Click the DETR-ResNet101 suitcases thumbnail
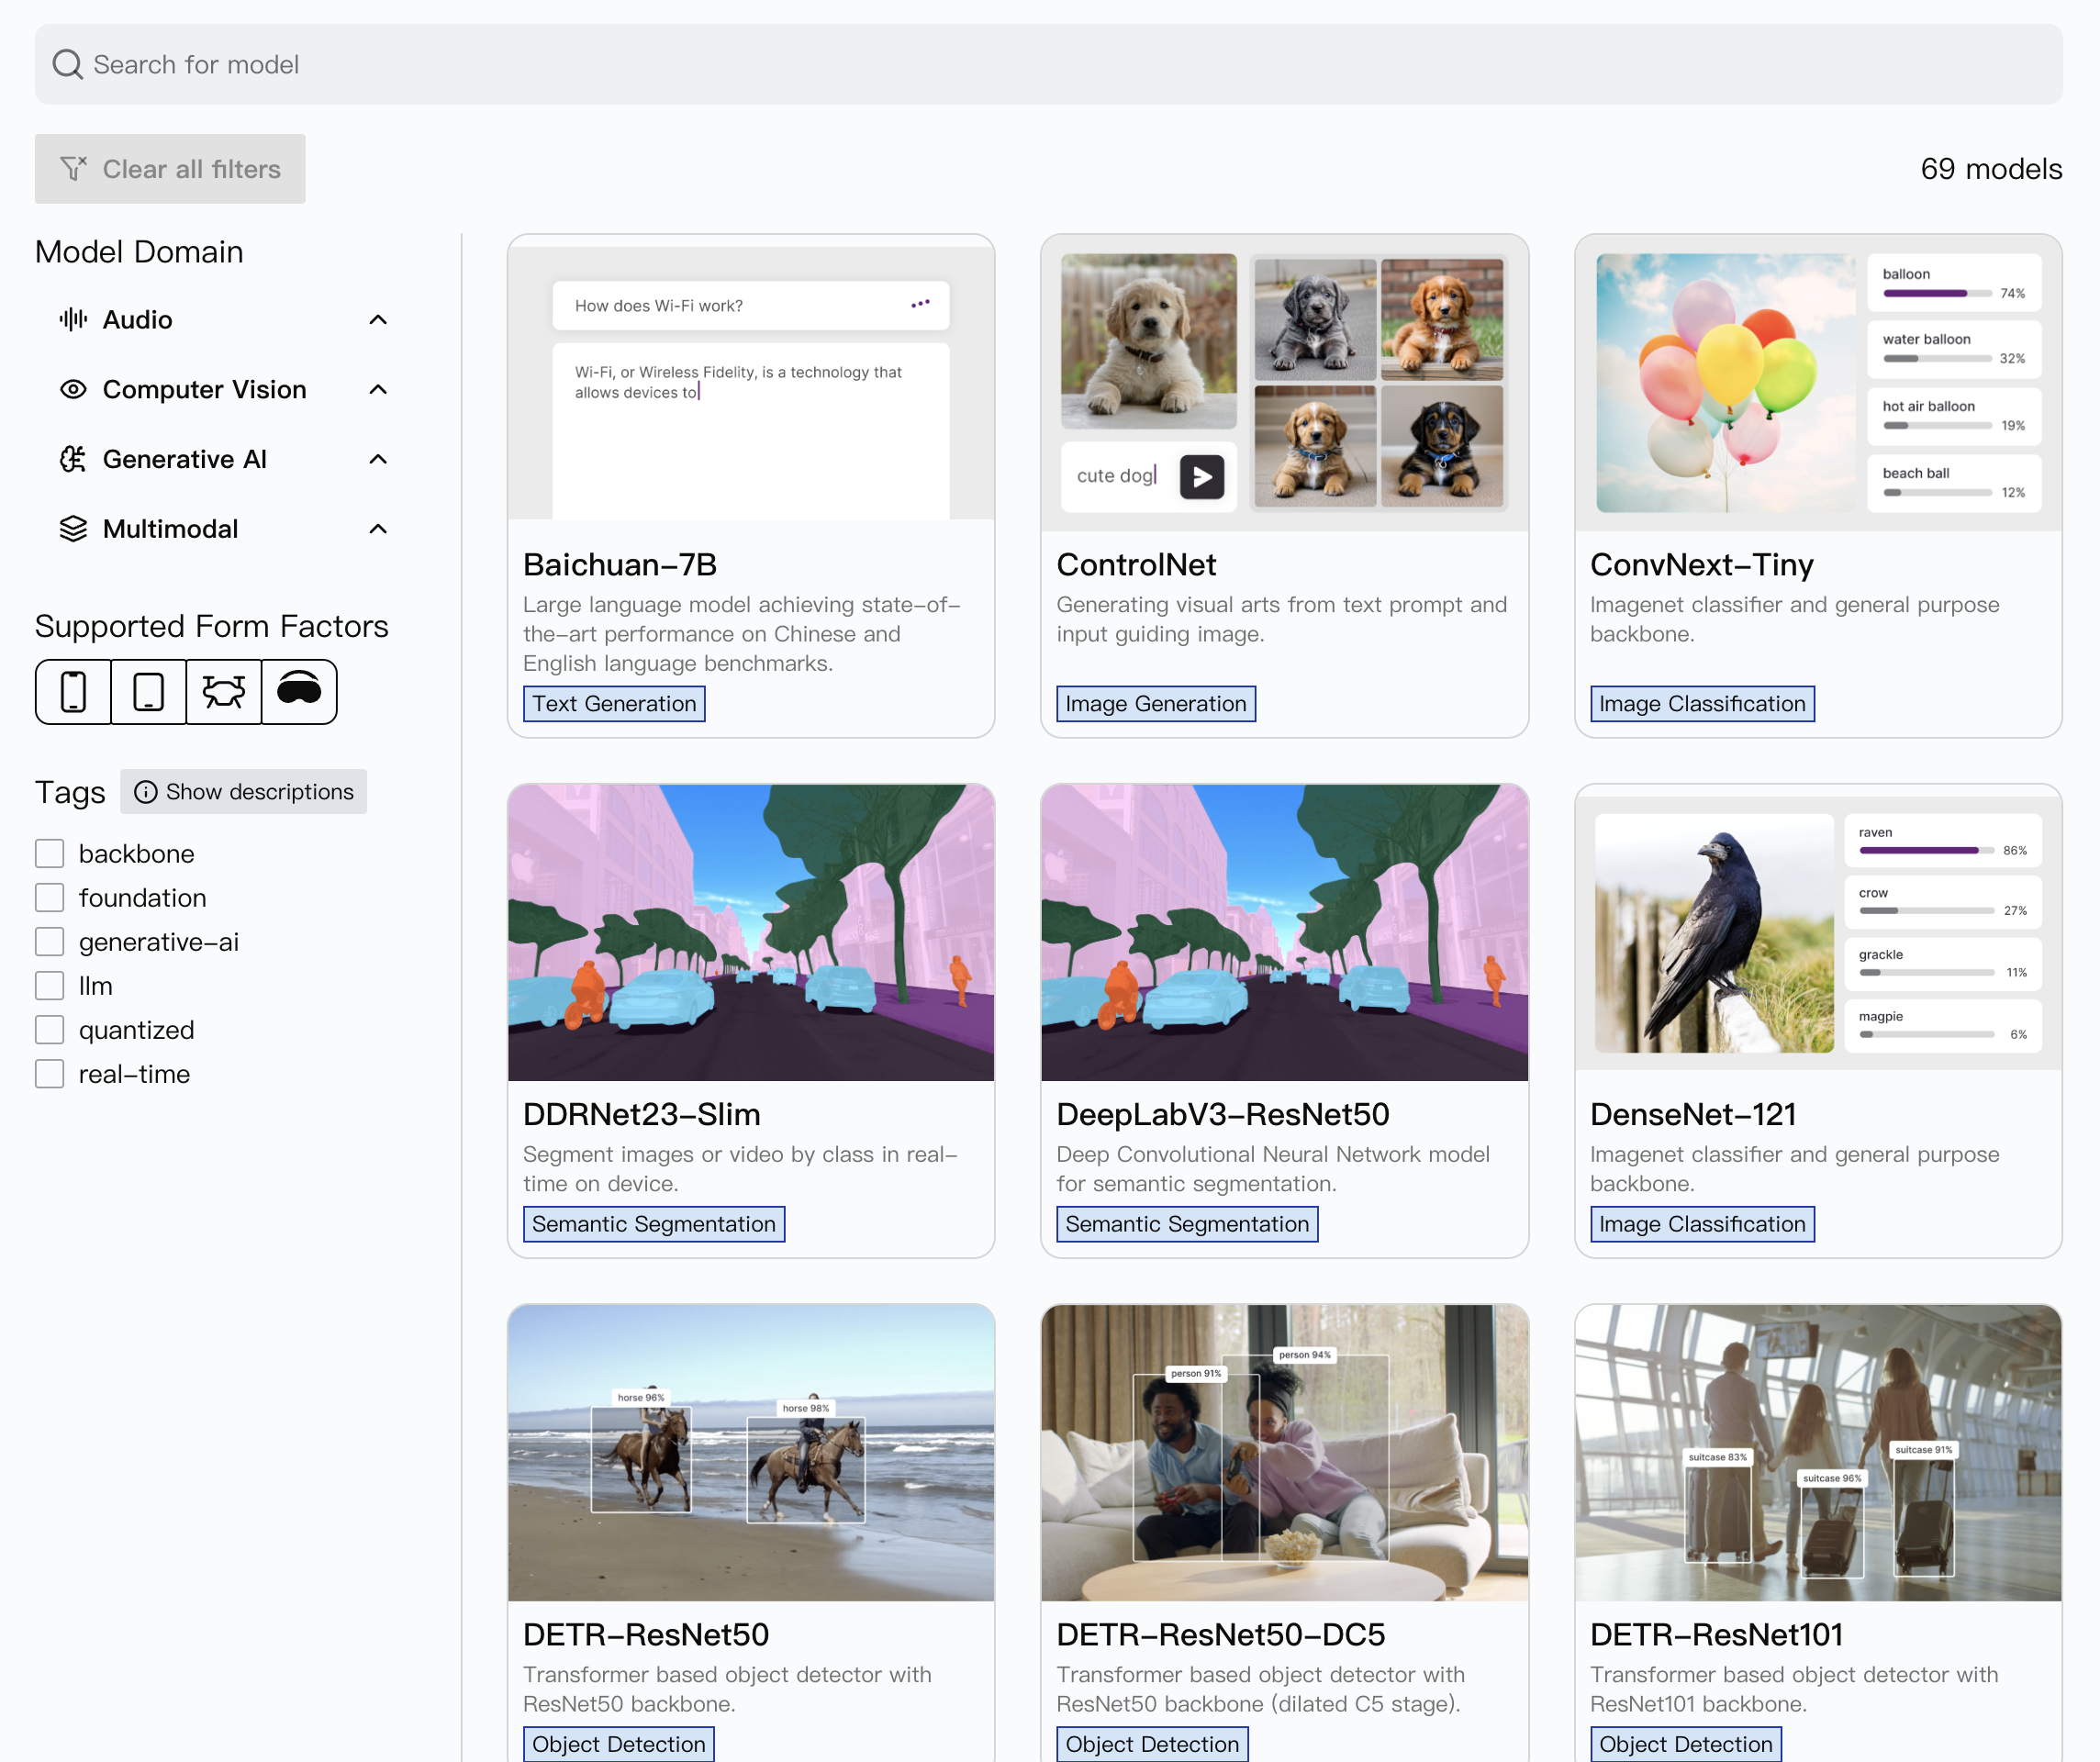This screenshot has width=2100, height=1762. tap(1818, 1452)
